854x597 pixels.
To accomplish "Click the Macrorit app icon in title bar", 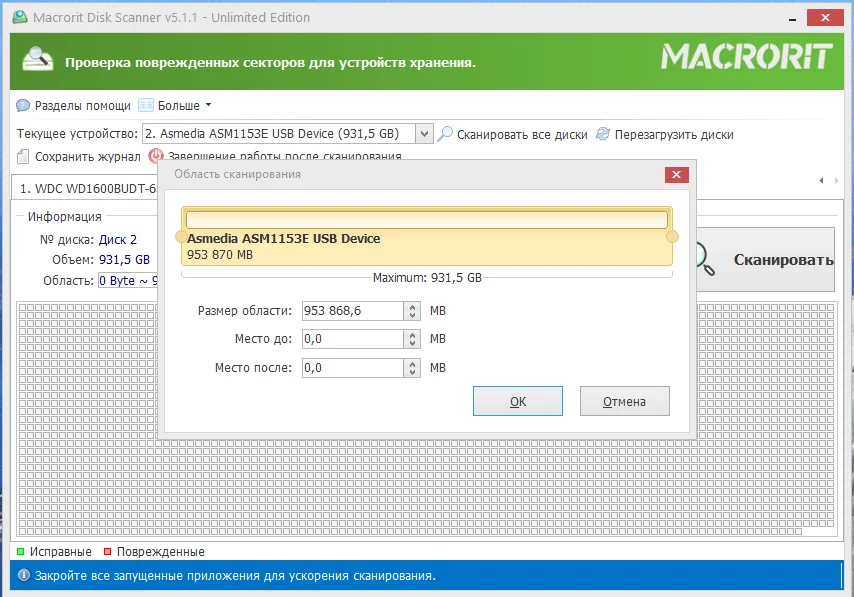I will coord(20,17).
